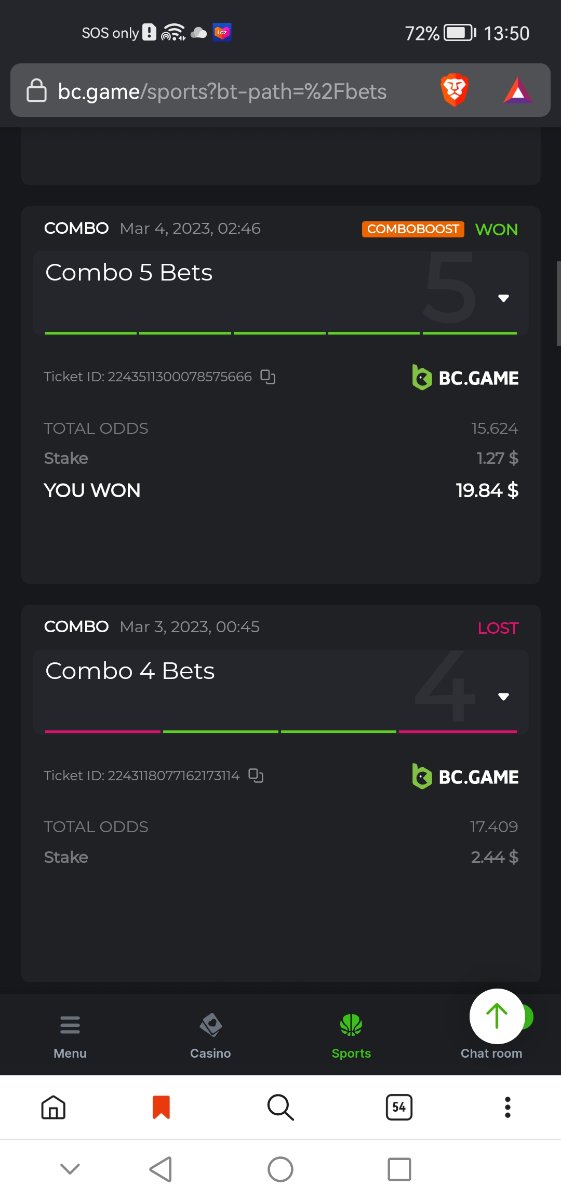This screenshot has width=561, height=1200.
Task: Tap the Android back triangle button
Action: pyautogui.click(x=161, y=1168)
